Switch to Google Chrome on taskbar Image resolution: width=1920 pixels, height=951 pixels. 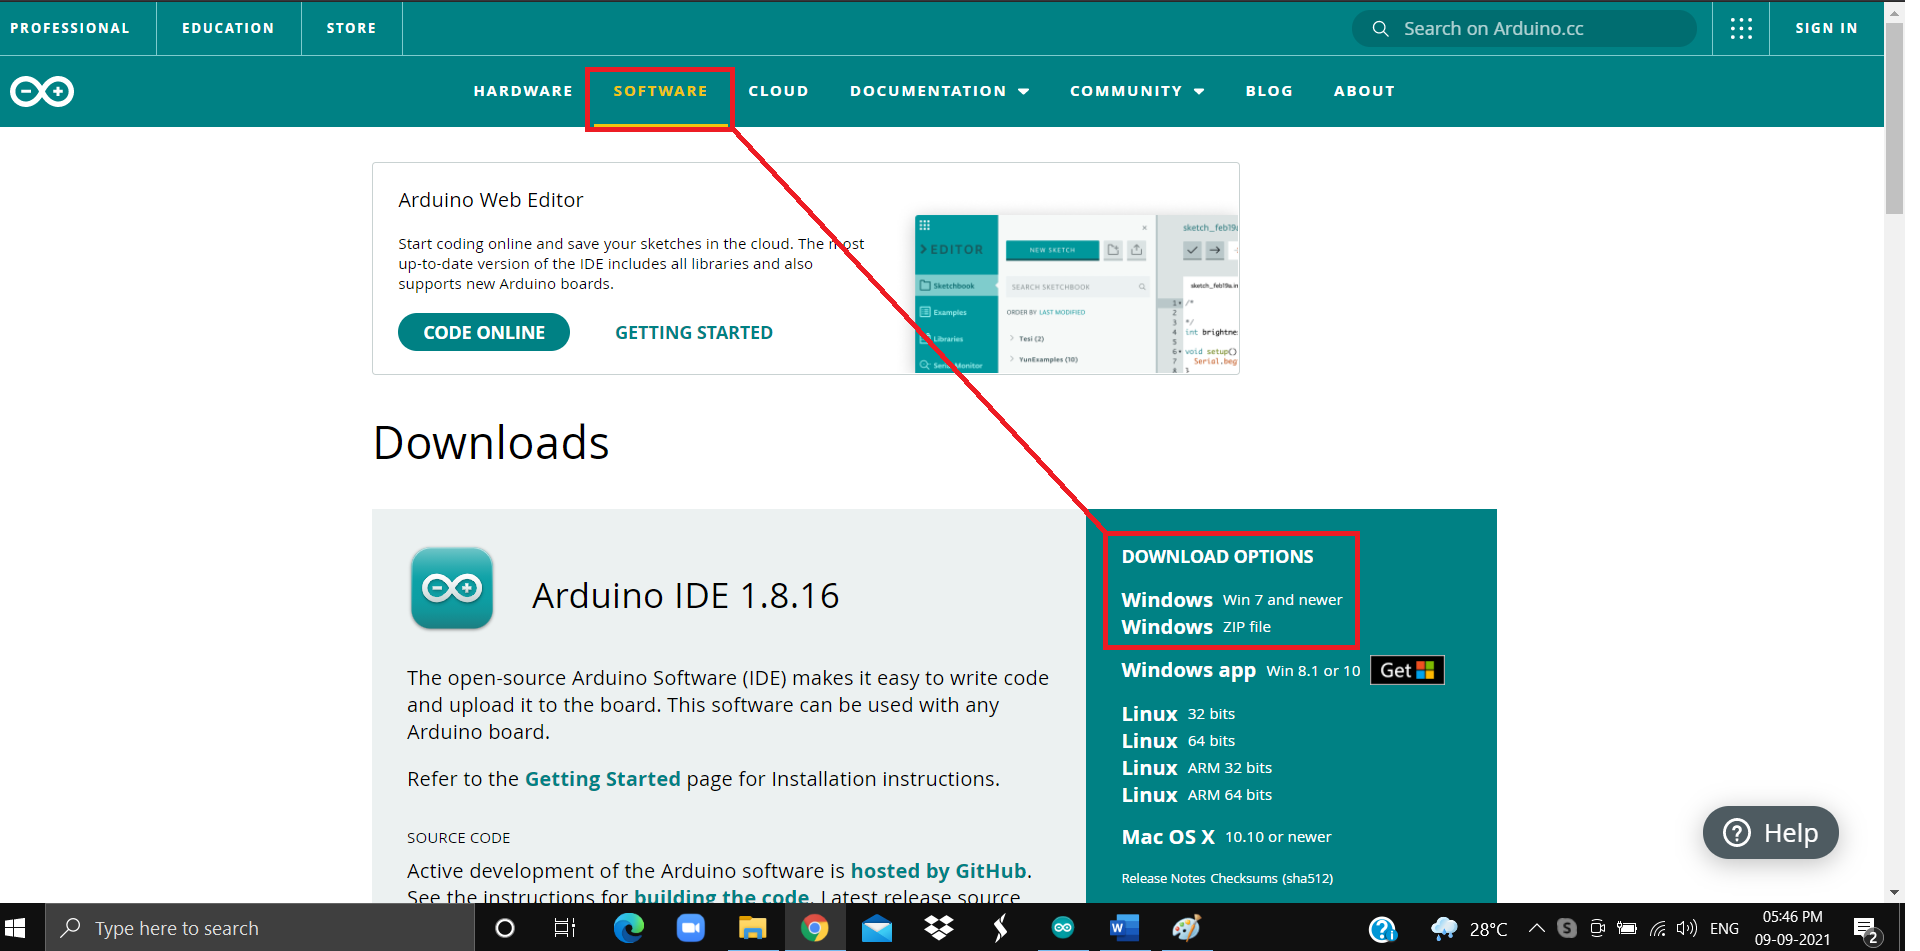[814, 928]
